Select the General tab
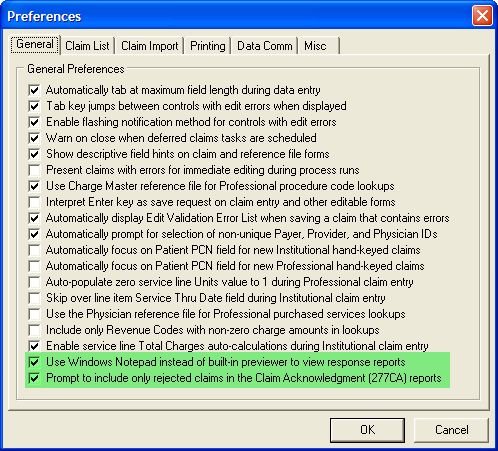The width and height of the screenshot is (498, 451). [x=35, y=44]
